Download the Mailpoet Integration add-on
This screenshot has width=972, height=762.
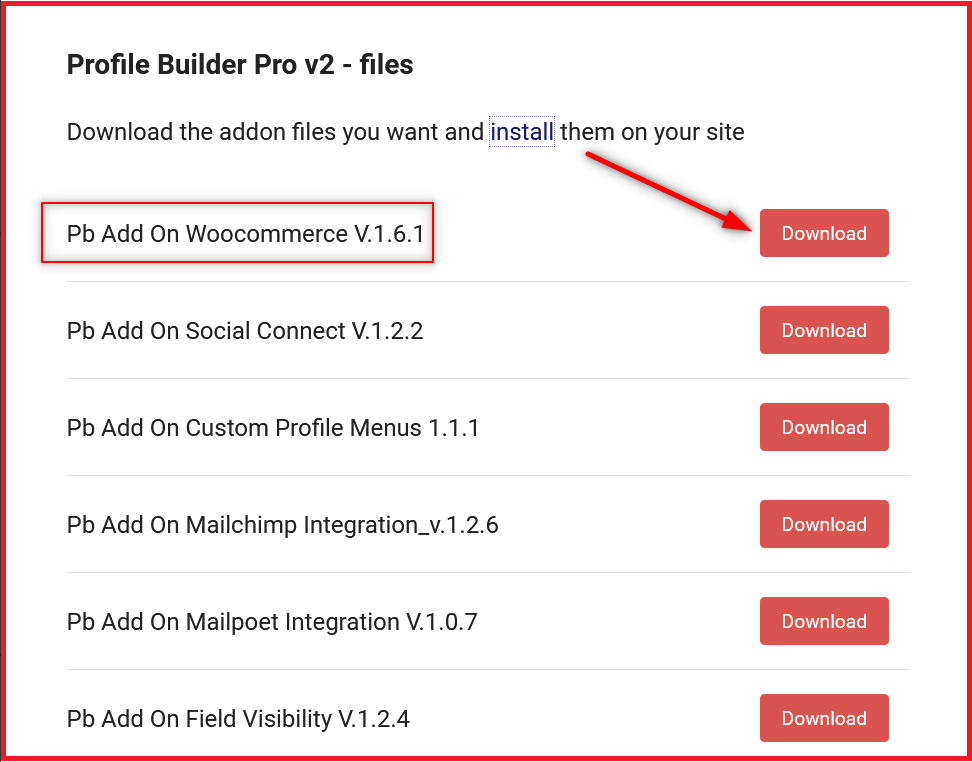pyautogui.click(x=824, y=621)
